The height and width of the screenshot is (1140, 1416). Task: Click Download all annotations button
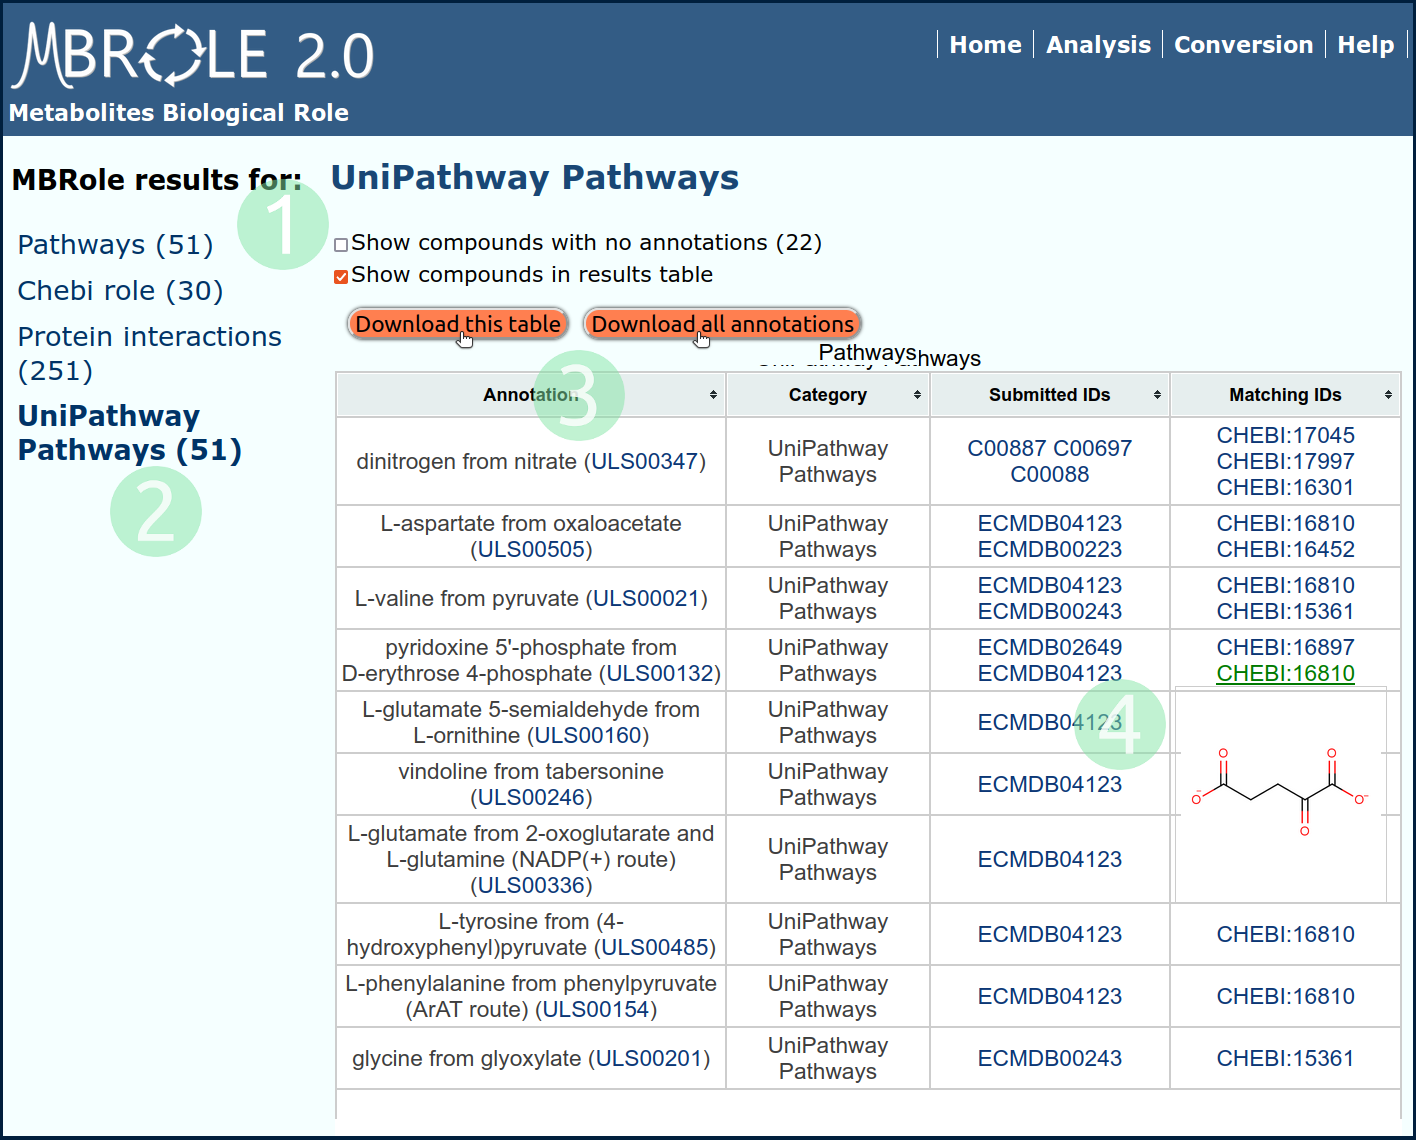point(722,324)
